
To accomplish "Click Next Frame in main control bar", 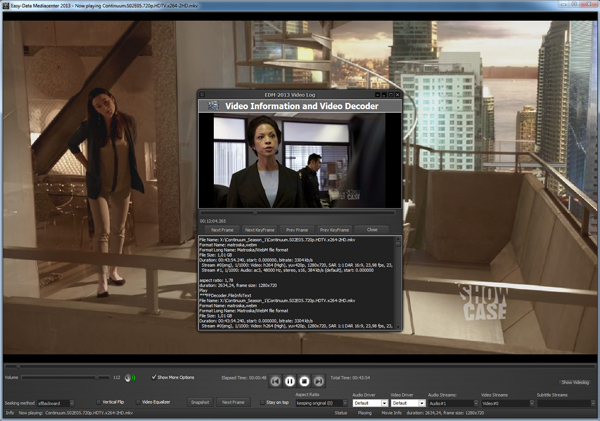I will click(x=233, y=402).
